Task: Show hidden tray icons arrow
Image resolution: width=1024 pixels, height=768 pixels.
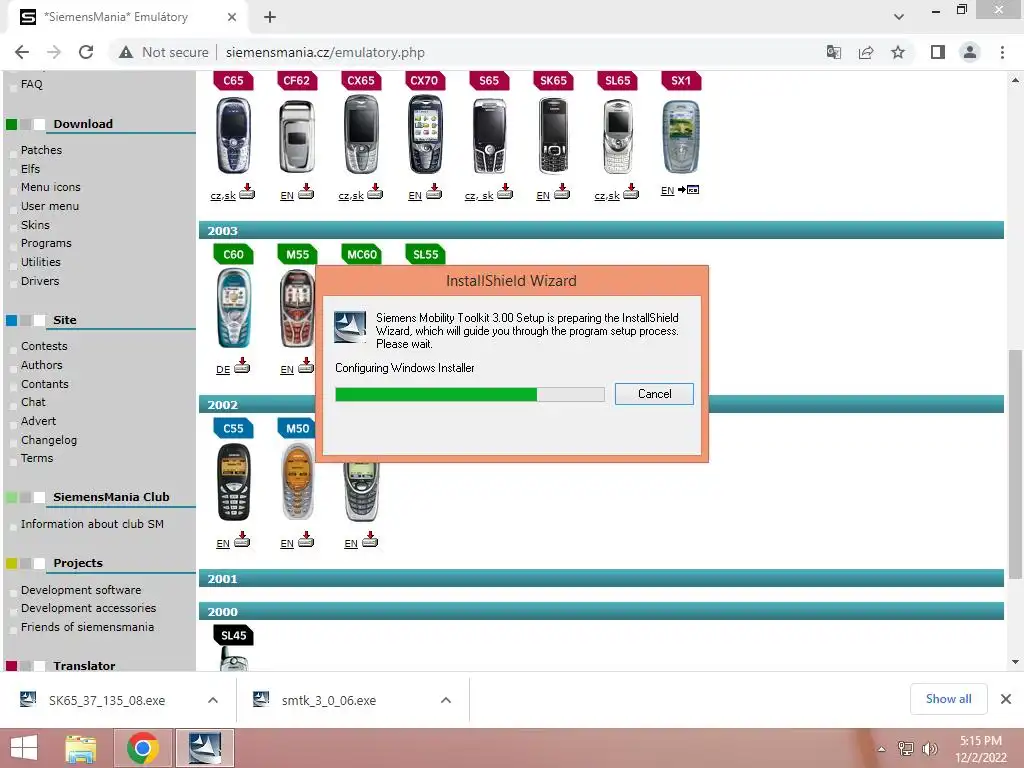Action: pyautogui.click(x=881, y=749)
